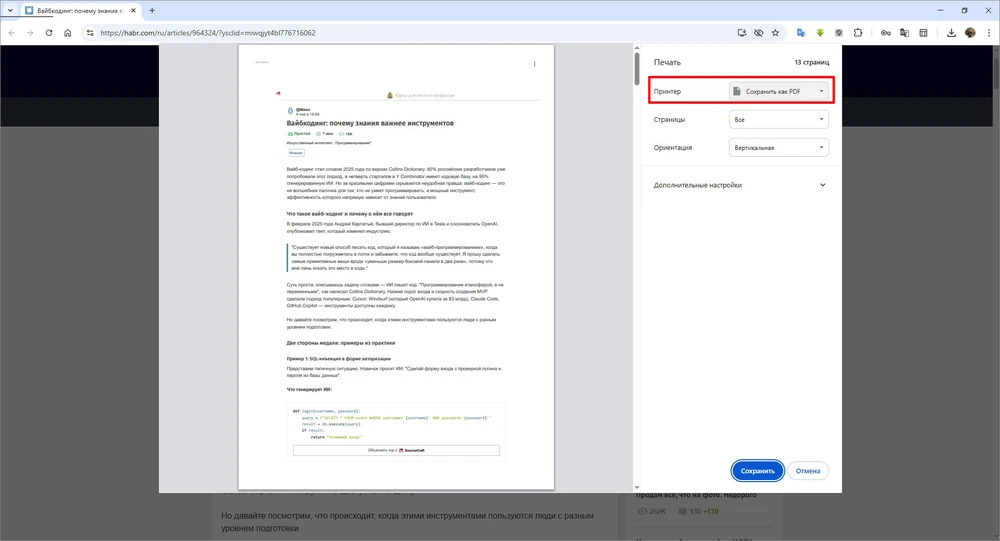
Task: Open the user profile avatar
Action: (x=969, y=32)
